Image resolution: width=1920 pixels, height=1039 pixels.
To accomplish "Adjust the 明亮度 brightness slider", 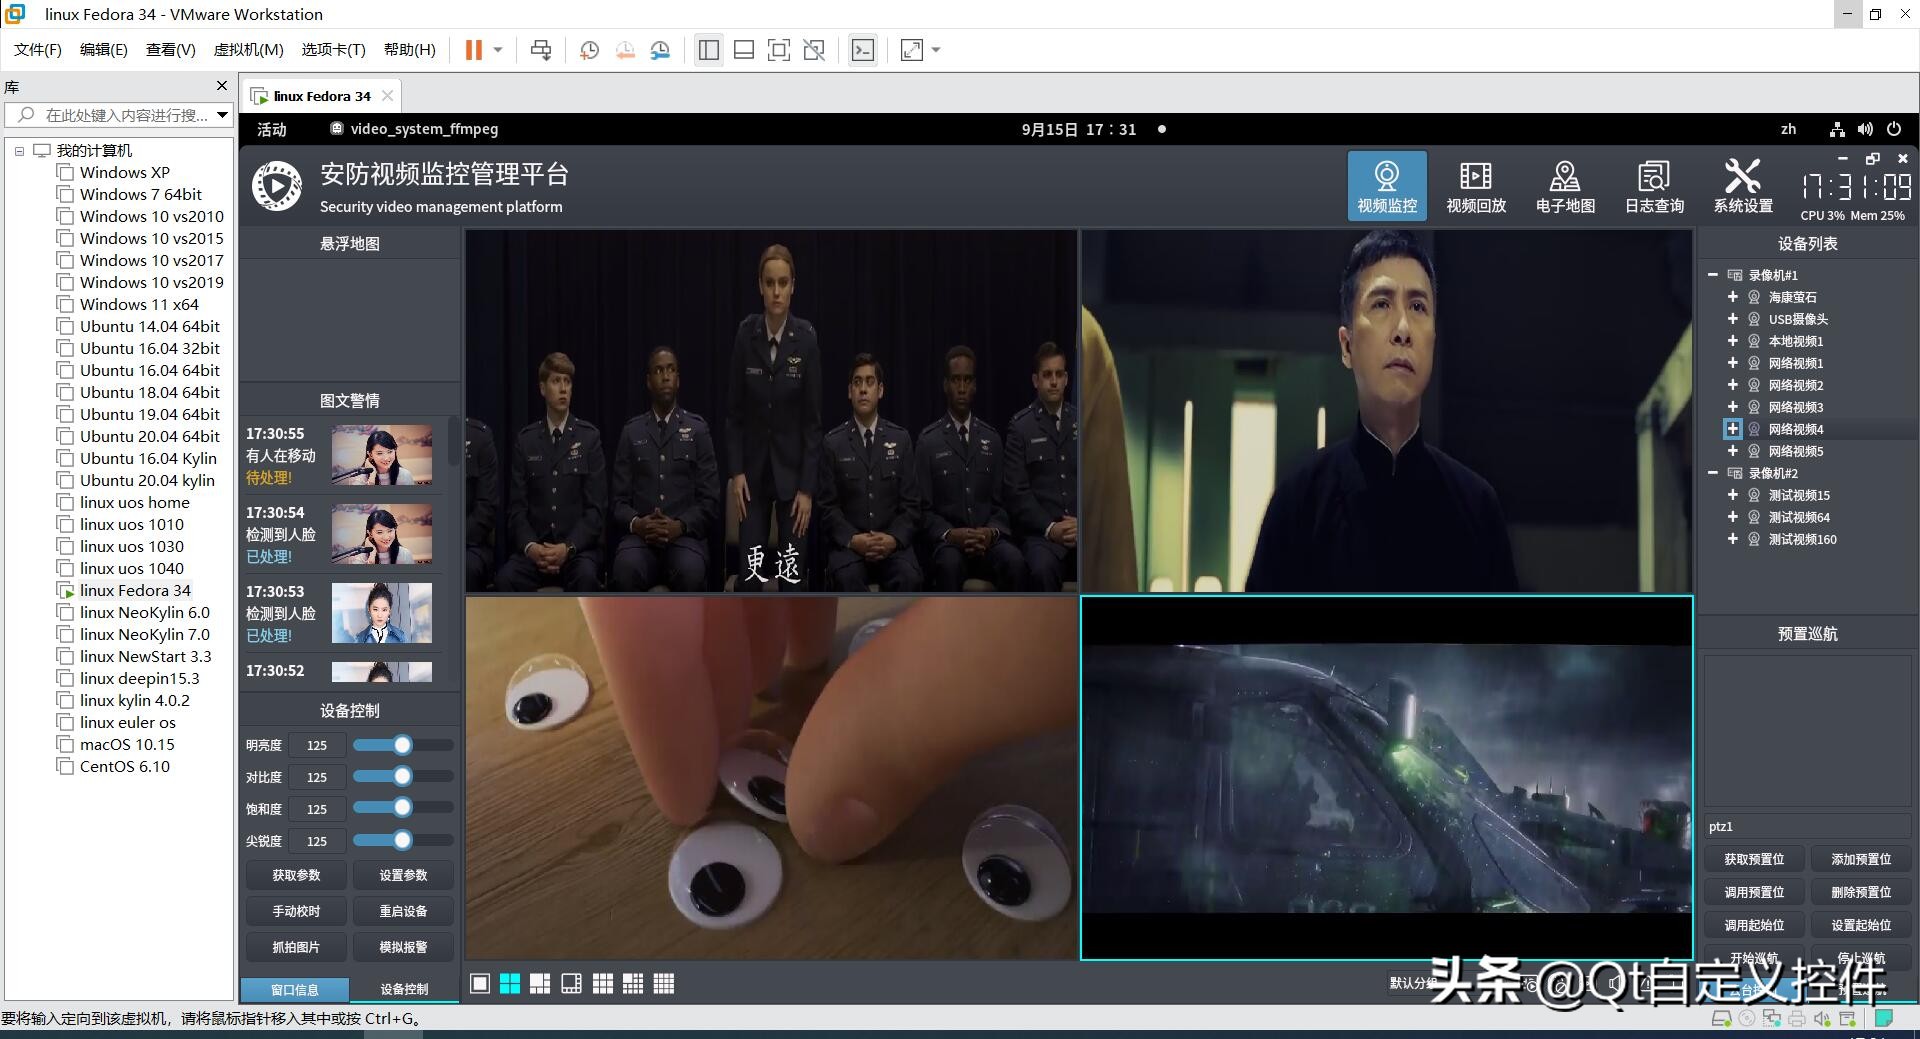I will [x=403, y=745].
